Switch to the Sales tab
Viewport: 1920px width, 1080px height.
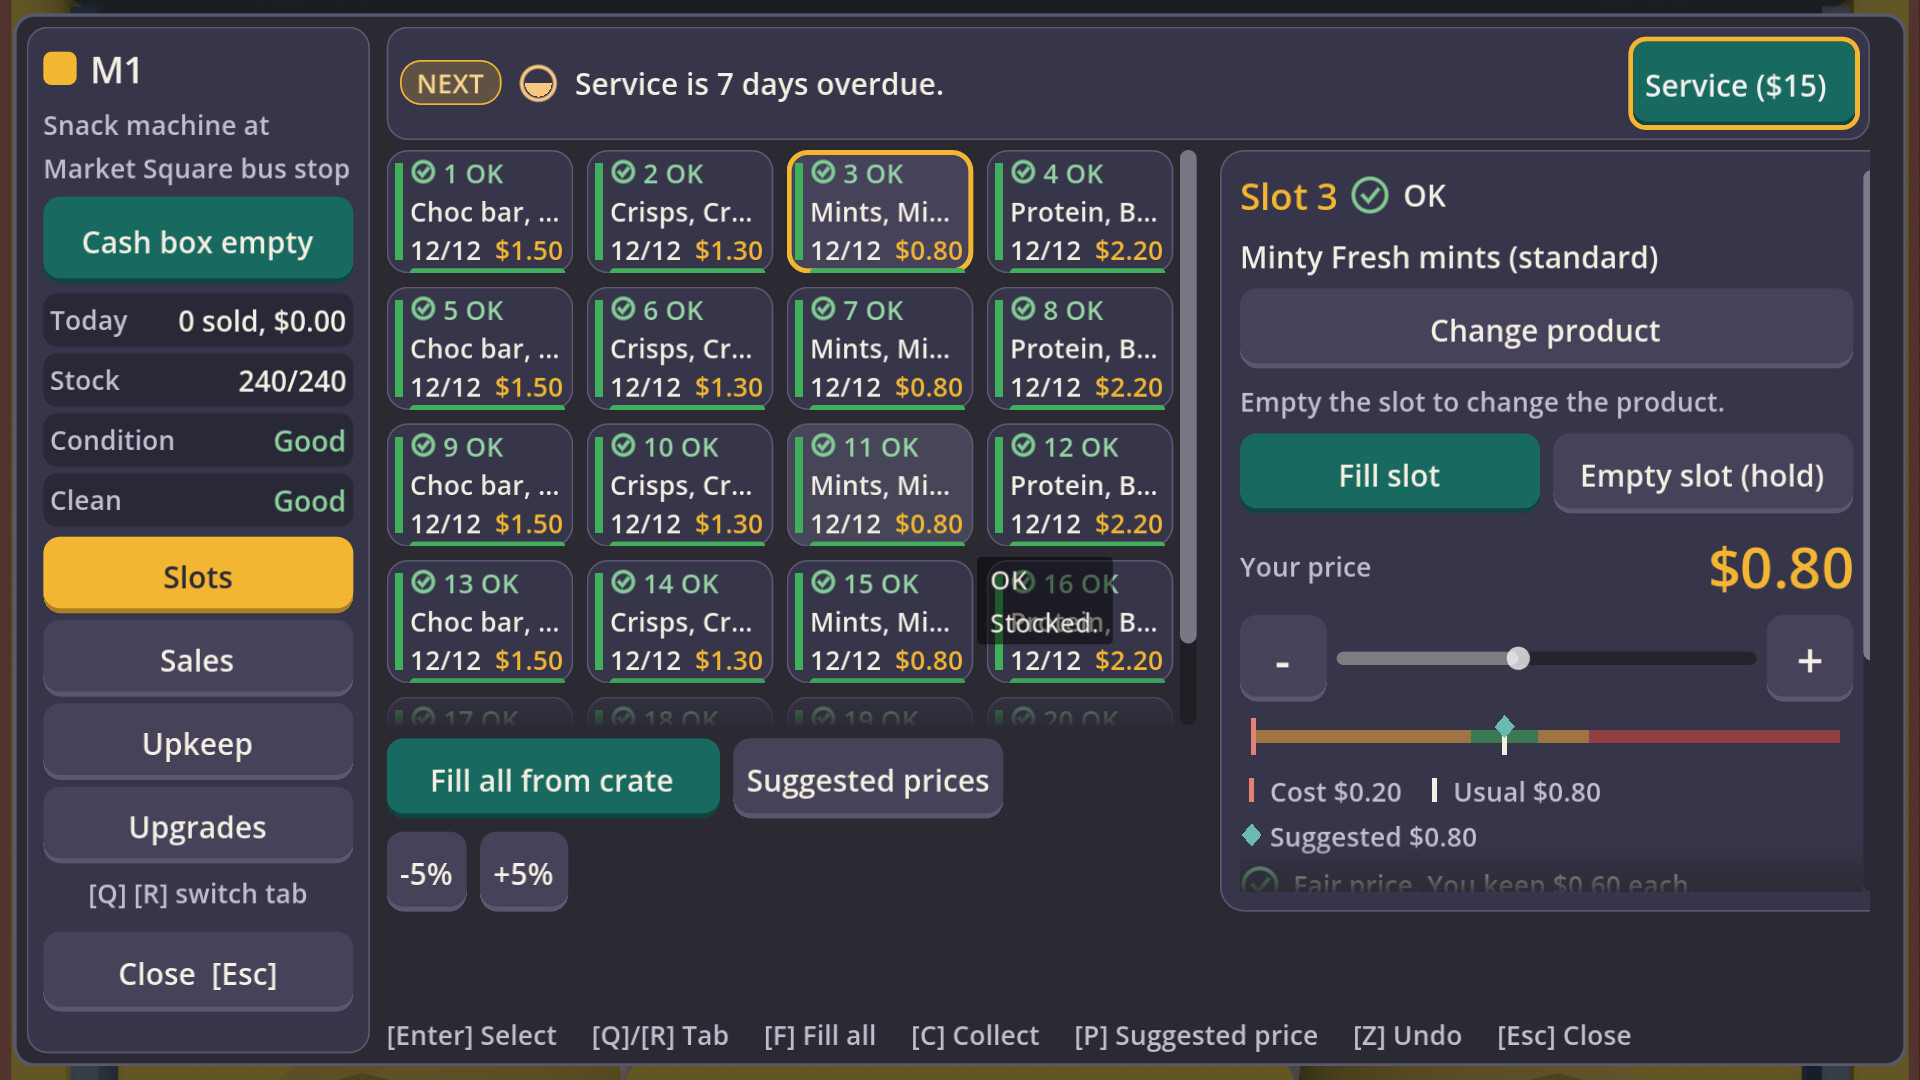(x=198, y=659)
